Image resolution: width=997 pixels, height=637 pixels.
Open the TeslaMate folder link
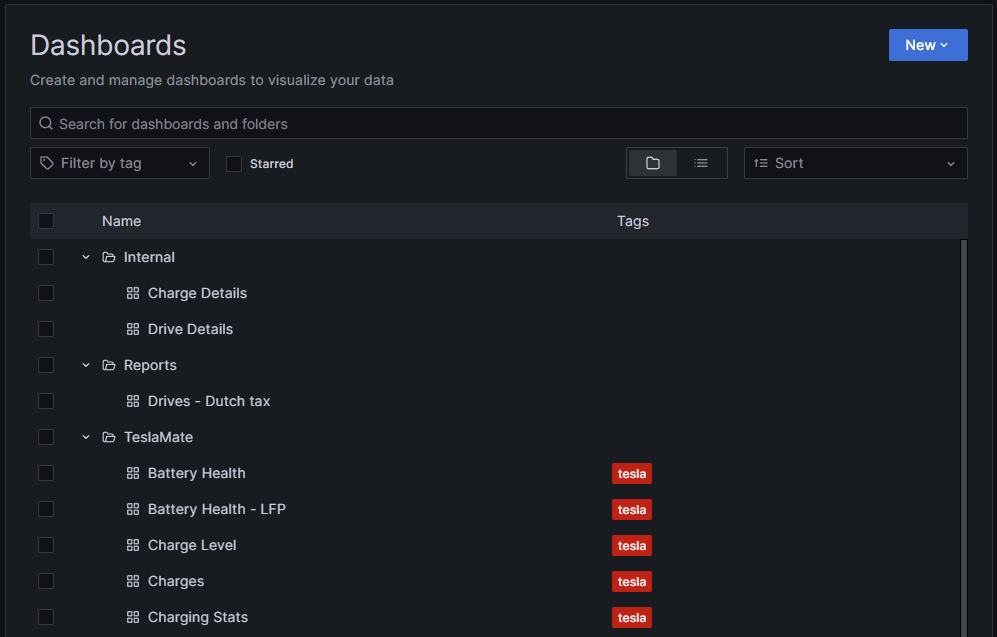[158, 437]
